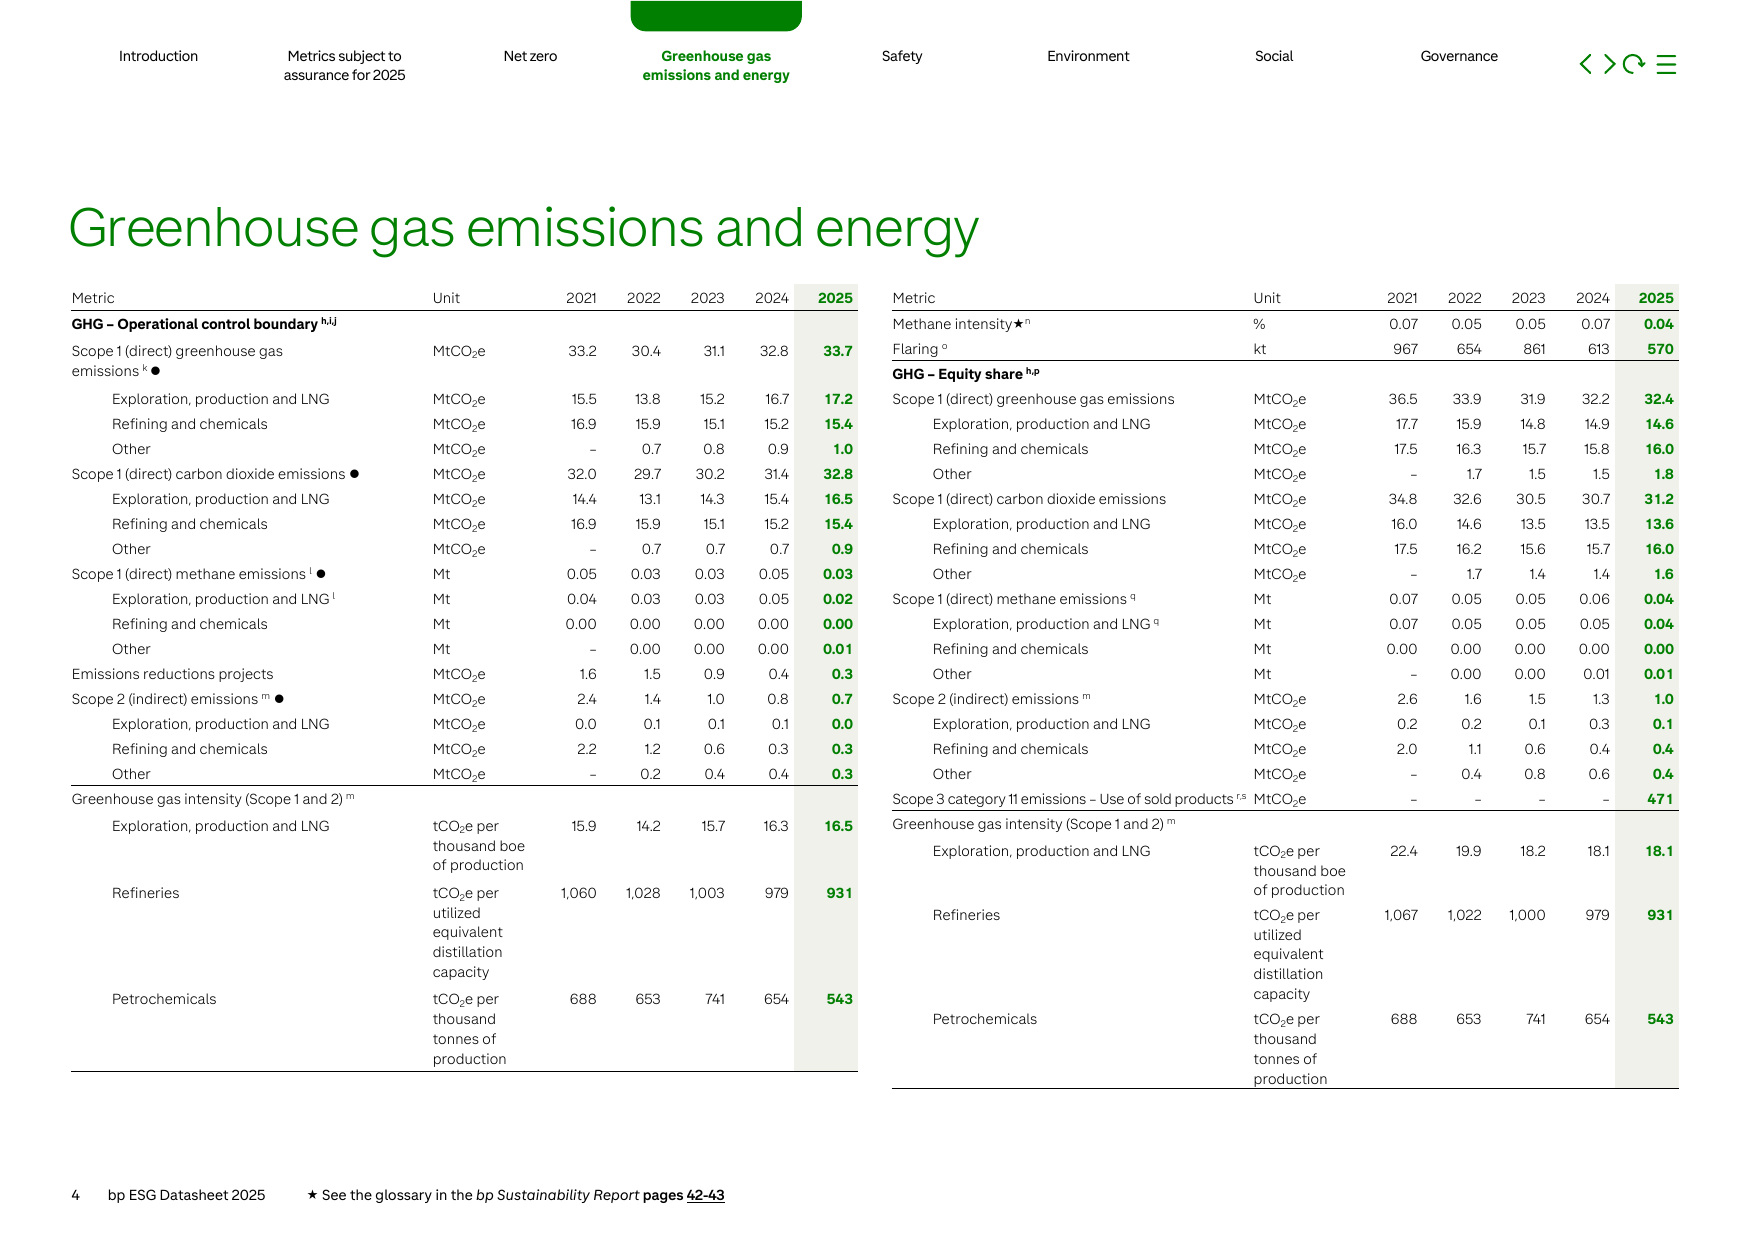Click the 'Flaring' metric label

click(919, 349)
